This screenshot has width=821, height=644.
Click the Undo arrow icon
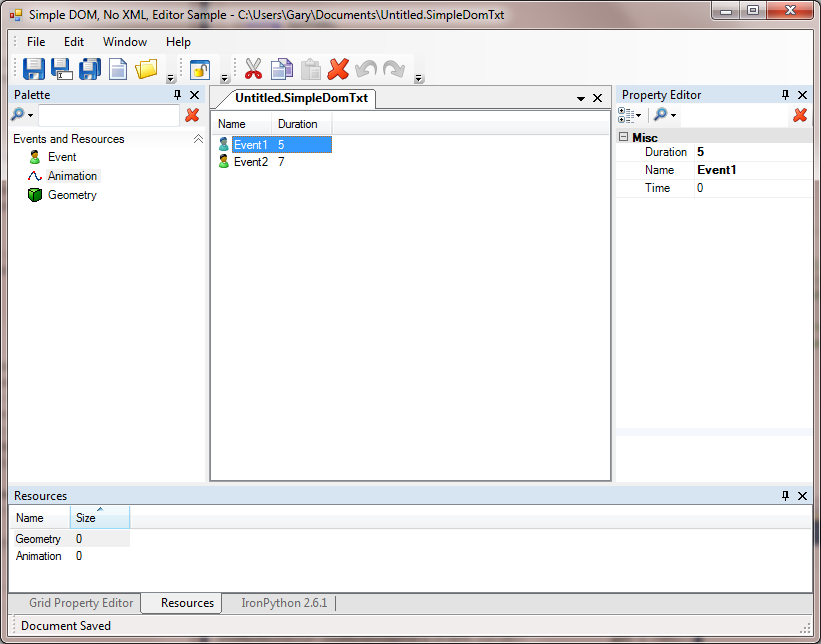pyautogui.click(x=366, y=69)
